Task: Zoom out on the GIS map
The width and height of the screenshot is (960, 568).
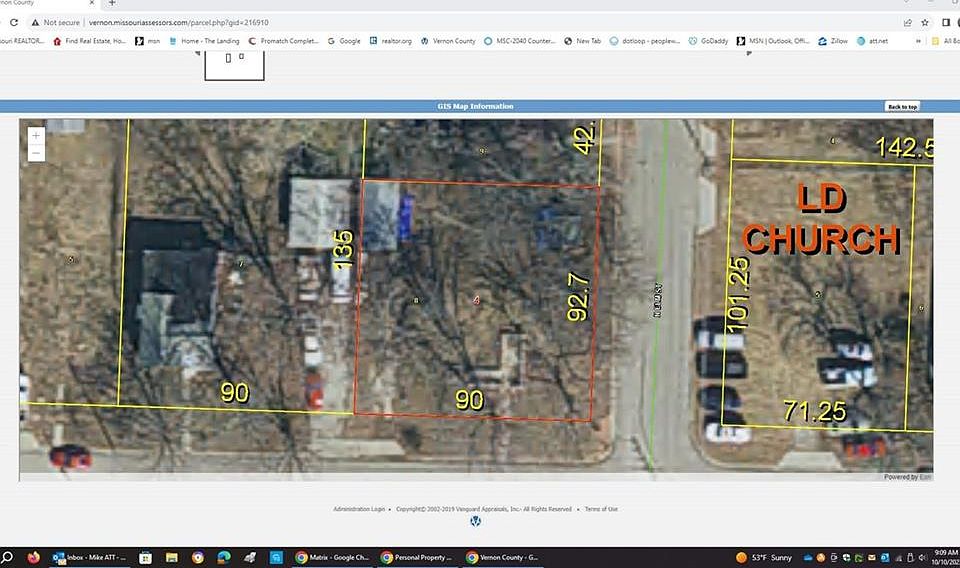Action: 36,153
